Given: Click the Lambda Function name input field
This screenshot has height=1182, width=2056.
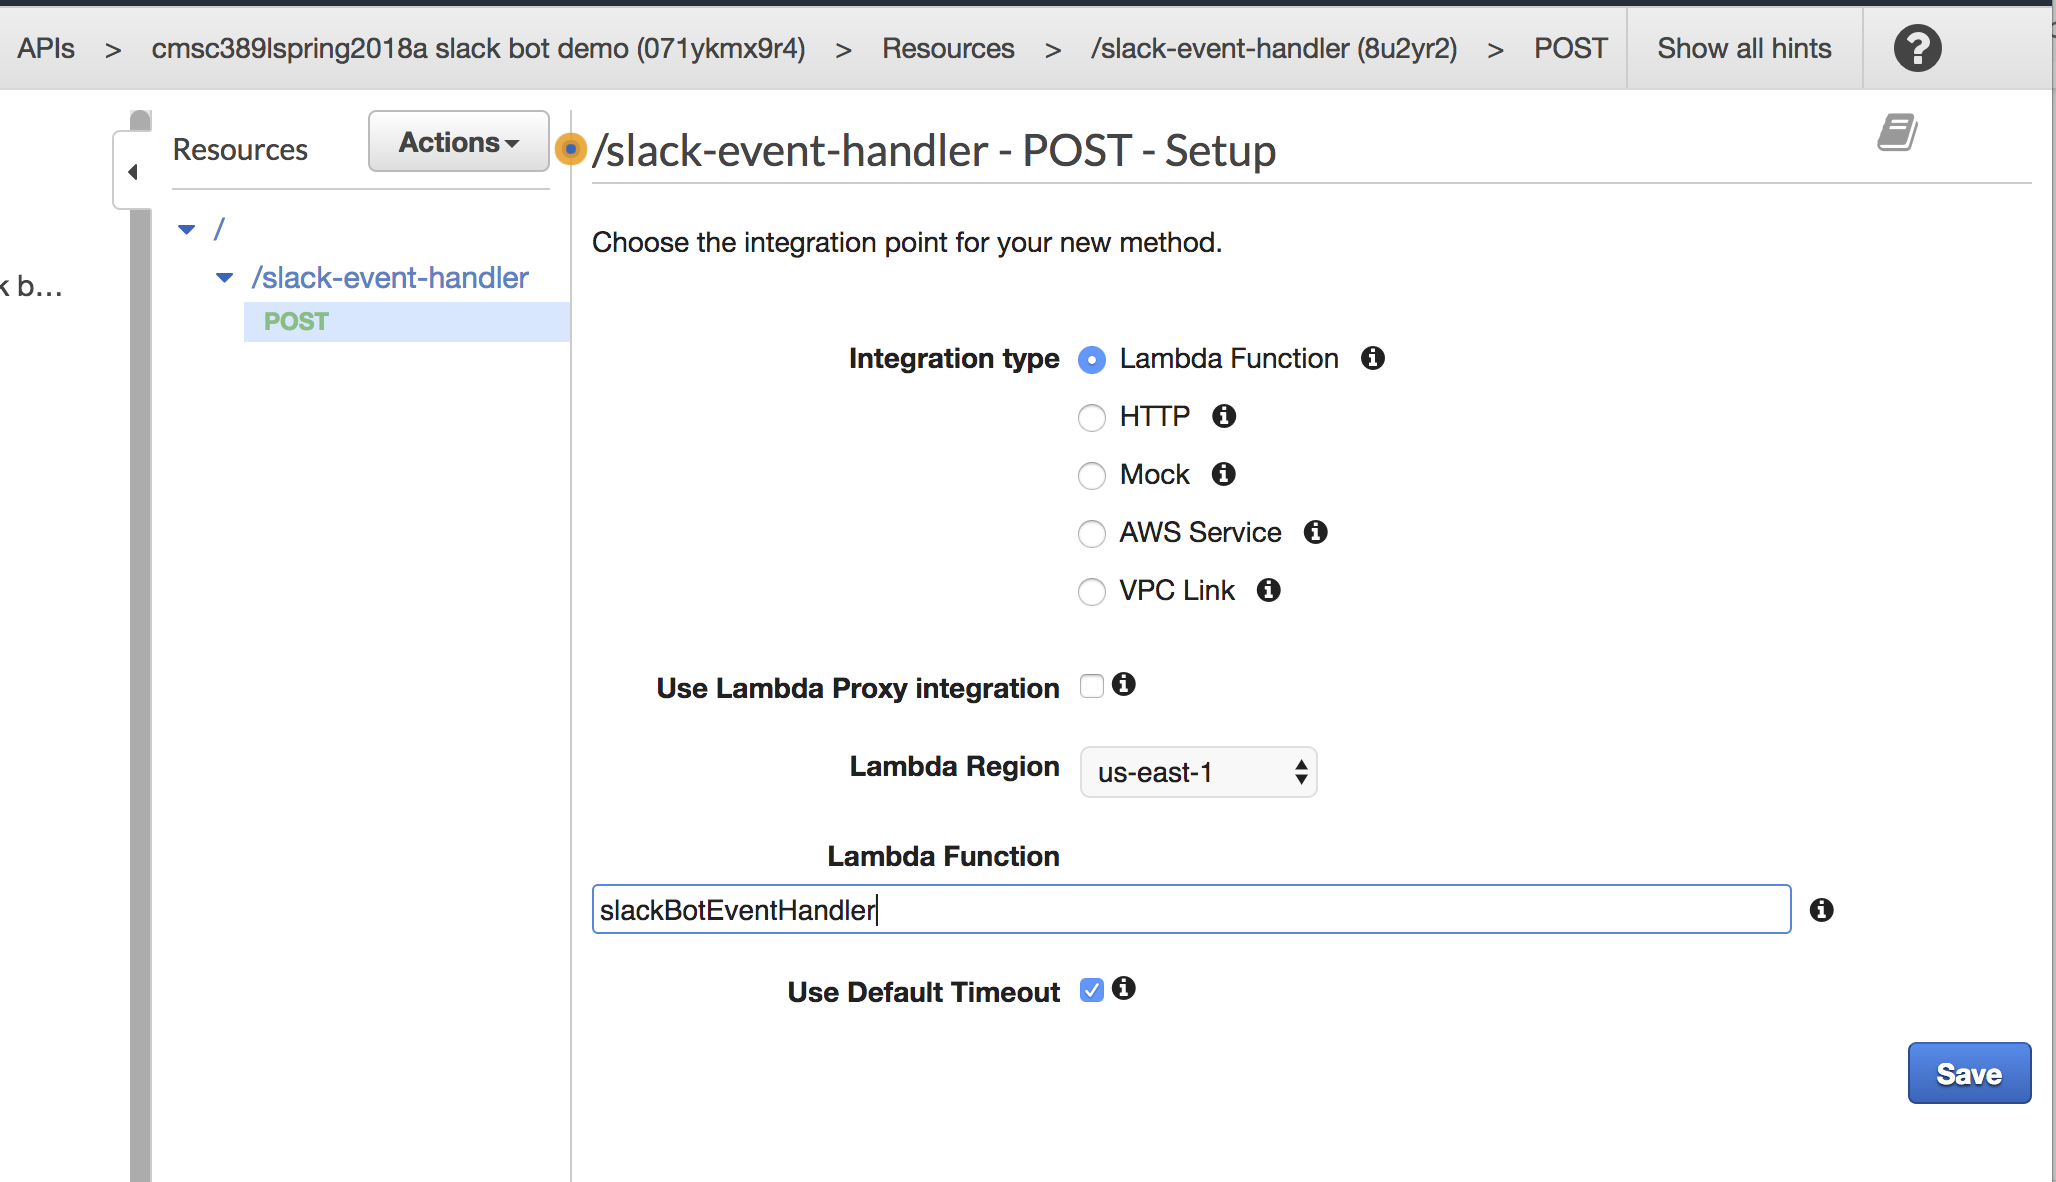Looking at the screenshot, I should (x=1190, y=910).
